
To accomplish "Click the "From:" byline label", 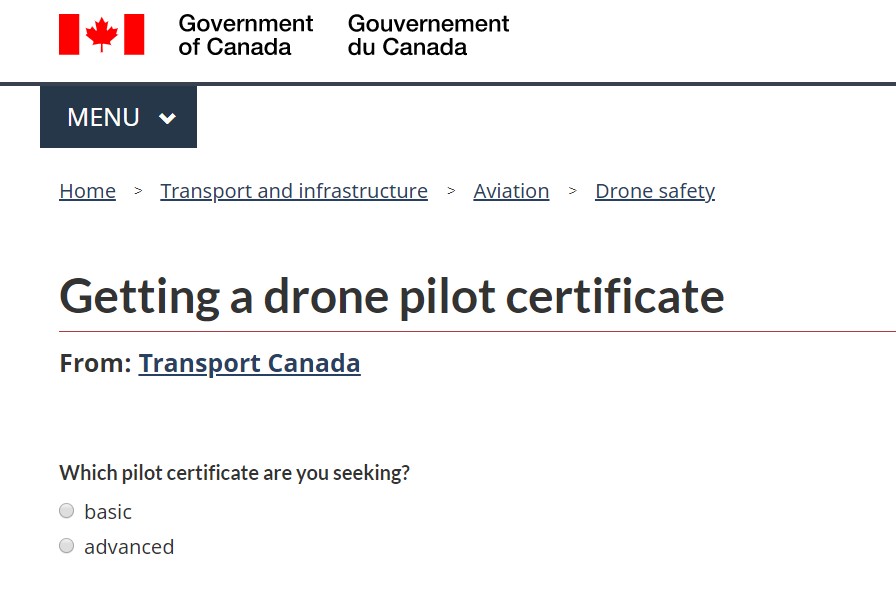I will [x=95, y=363].
